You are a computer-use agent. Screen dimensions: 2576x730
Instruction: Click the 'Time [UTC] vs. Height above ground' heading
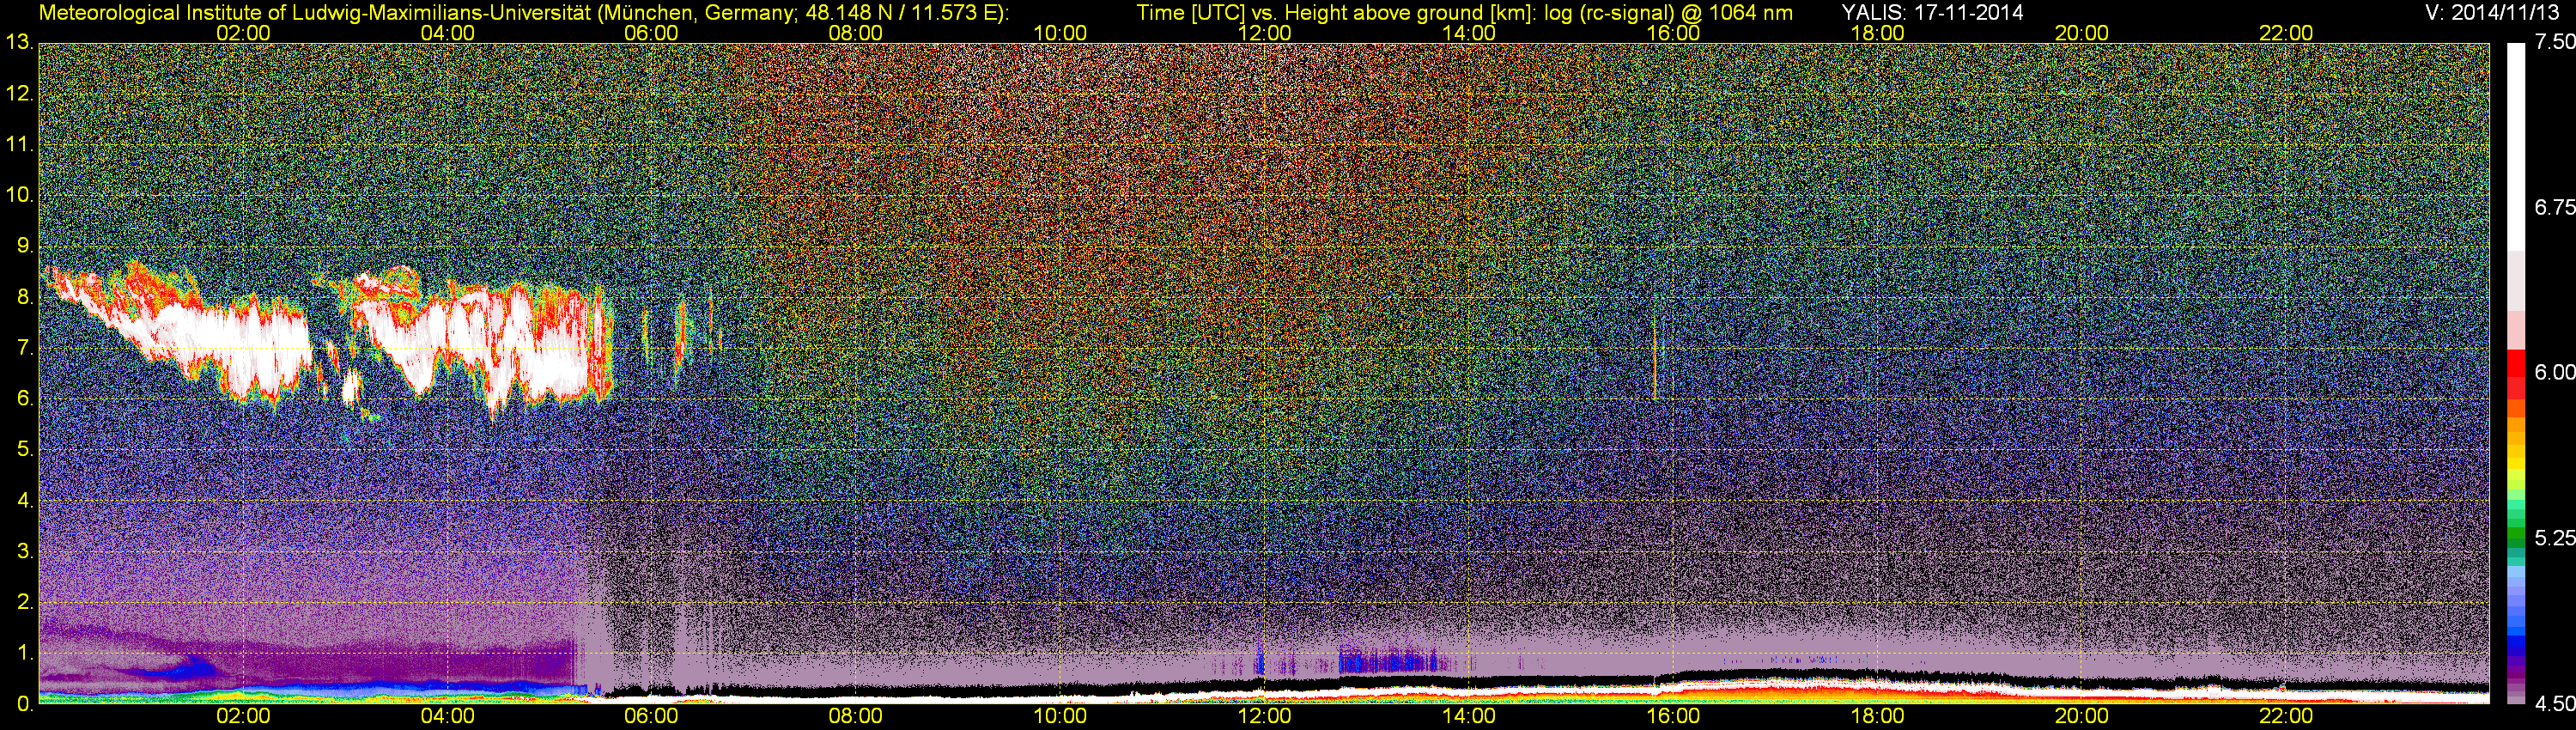pyautogui.click(x=1310, y=12)
